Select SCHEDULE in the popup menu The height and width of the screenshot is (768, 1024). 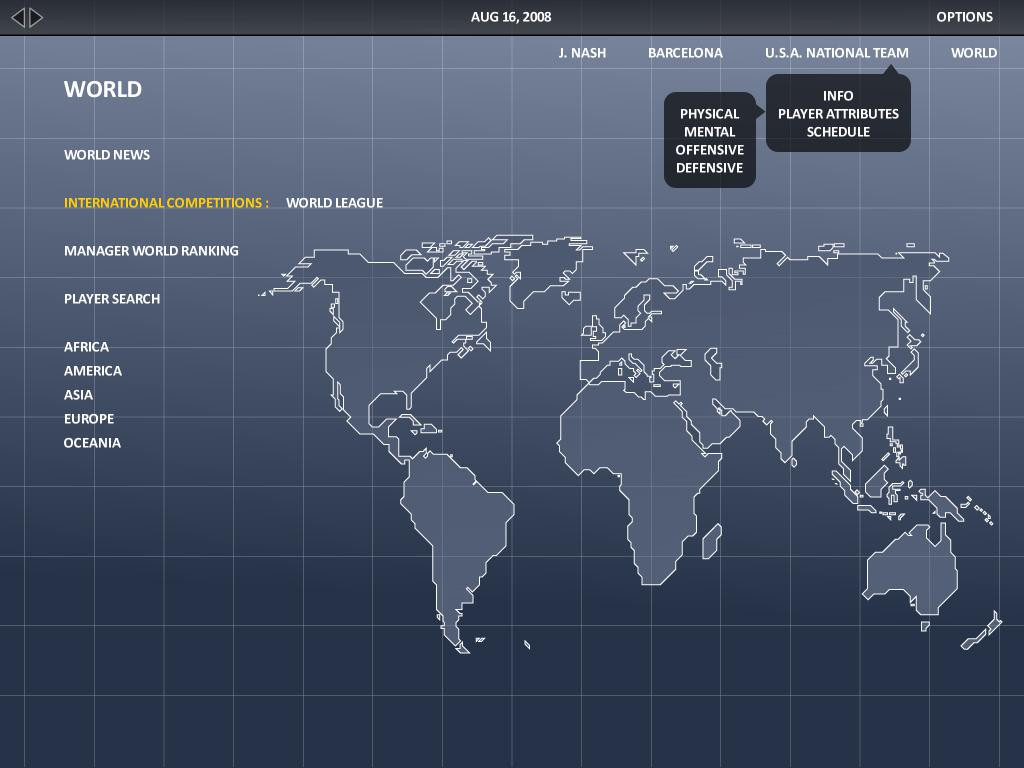coord(838,131)
